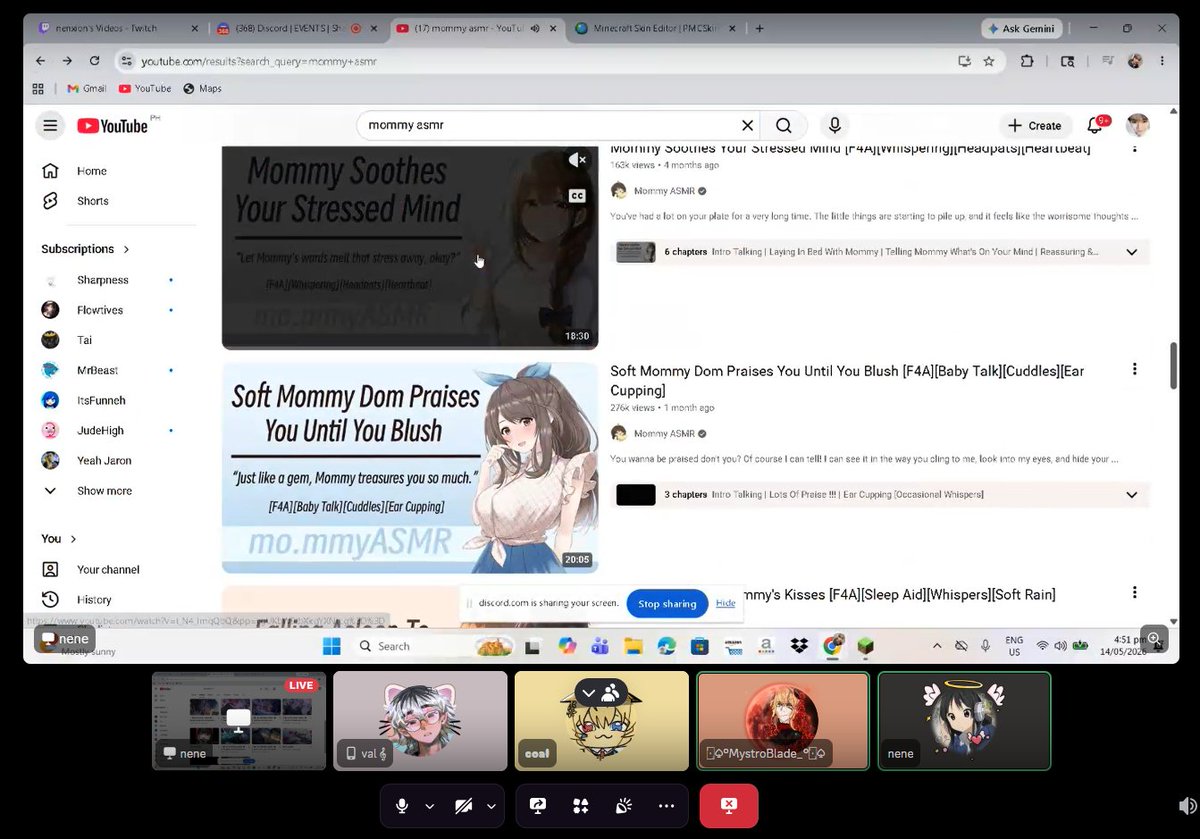Collapse participants with the chevron above coat
Viewport: 1200px width, 839px height.
[588, 692]
